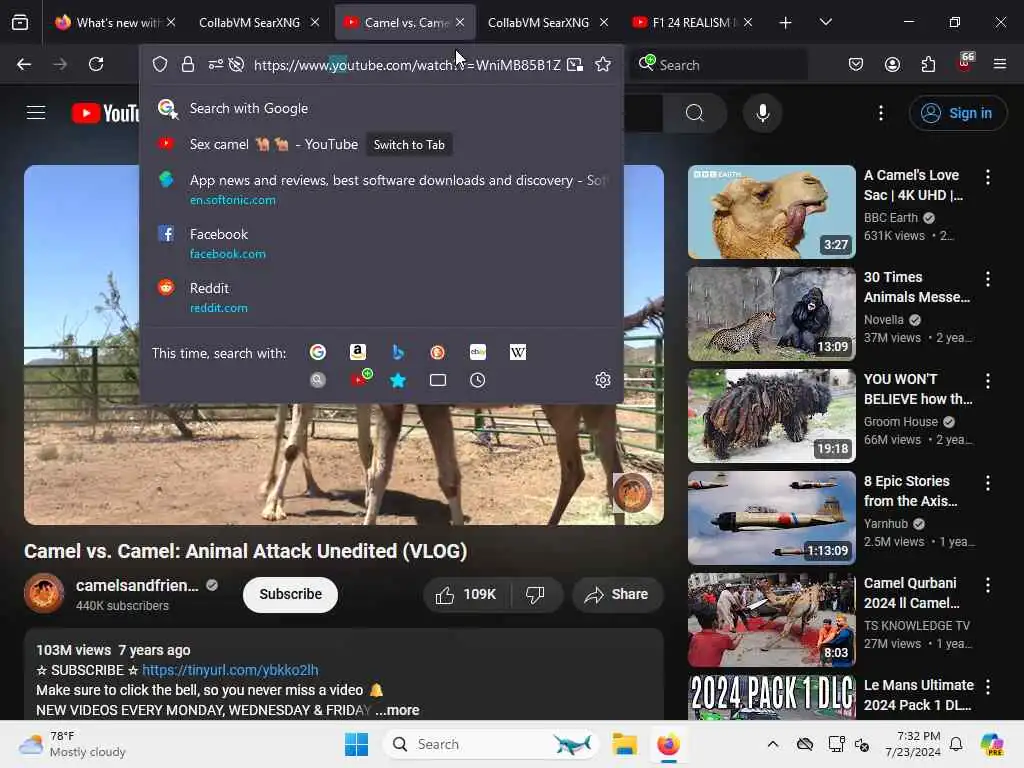Search this time with DuckDuckGo

tap(438, 353)
